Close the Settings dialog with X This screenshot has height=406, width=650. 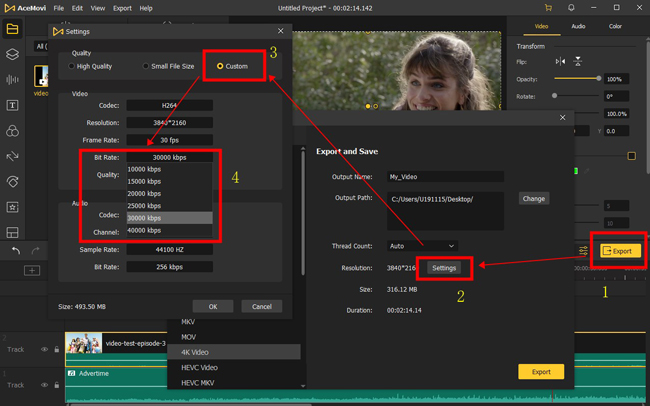point(281,31)
